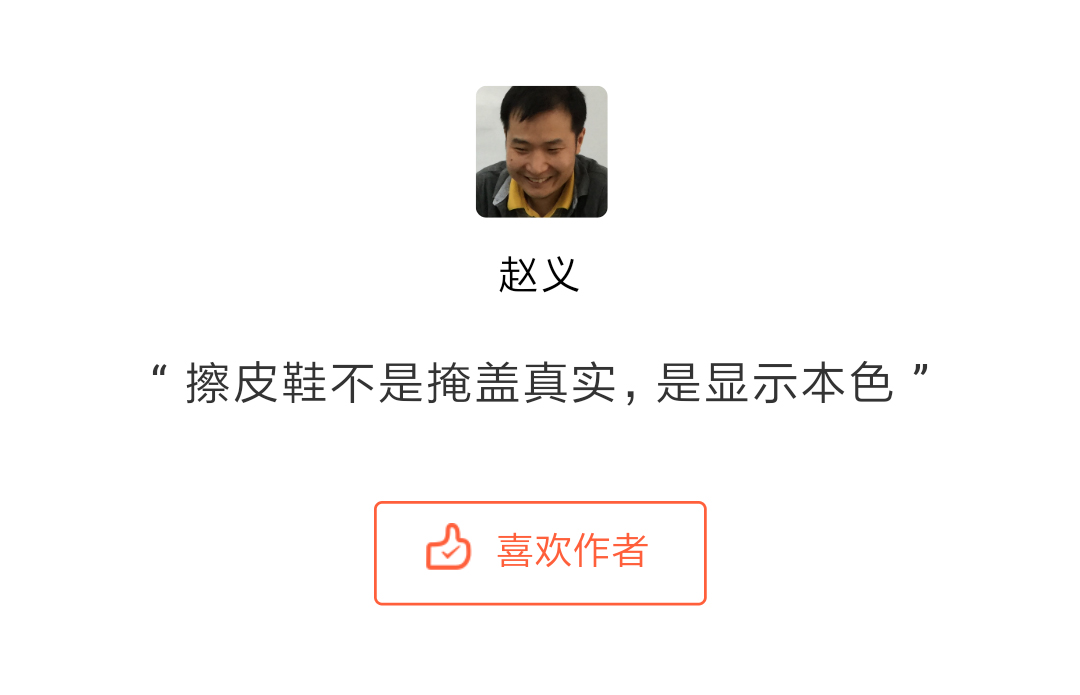Tap the closing quotation mark of the signature
The width and height of the screenshot is (1080, 695).
click(922, 373)
